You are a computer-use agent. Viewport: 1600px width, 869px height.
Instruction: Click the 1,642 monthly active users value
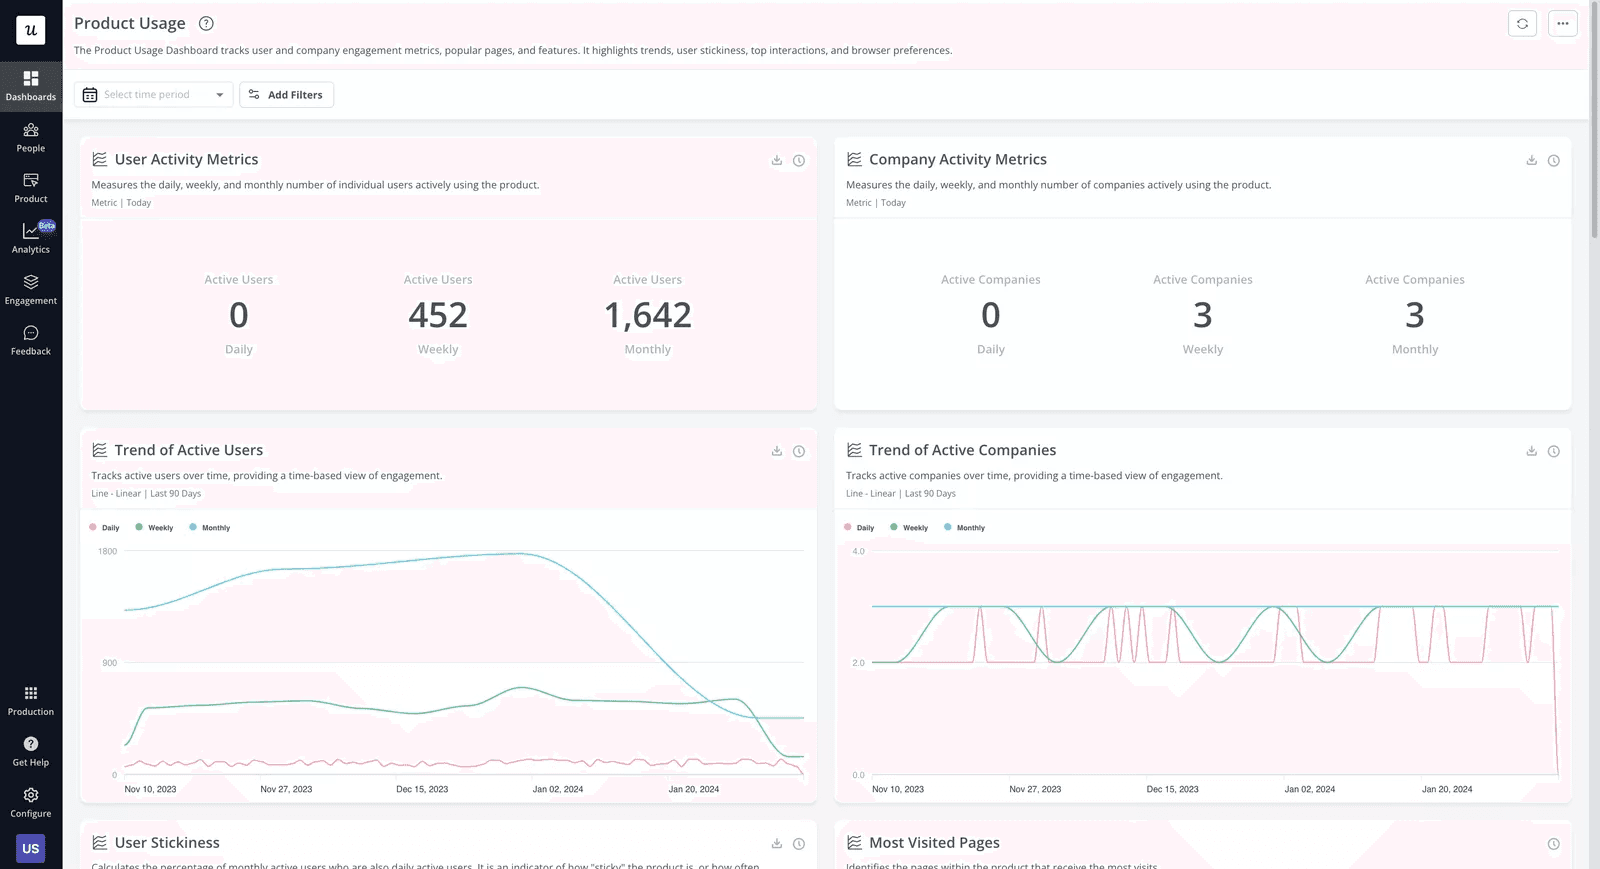(648, 316)
